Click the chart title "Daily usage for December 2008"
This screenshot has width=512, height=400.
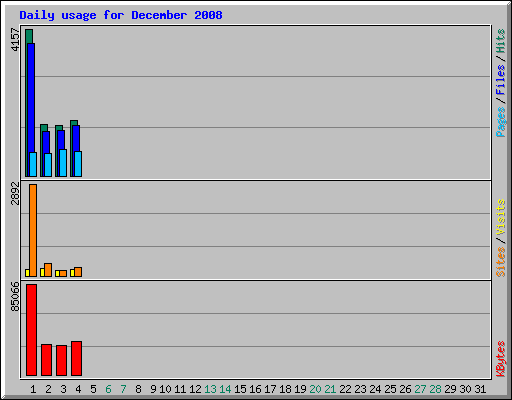click(121, 15)
